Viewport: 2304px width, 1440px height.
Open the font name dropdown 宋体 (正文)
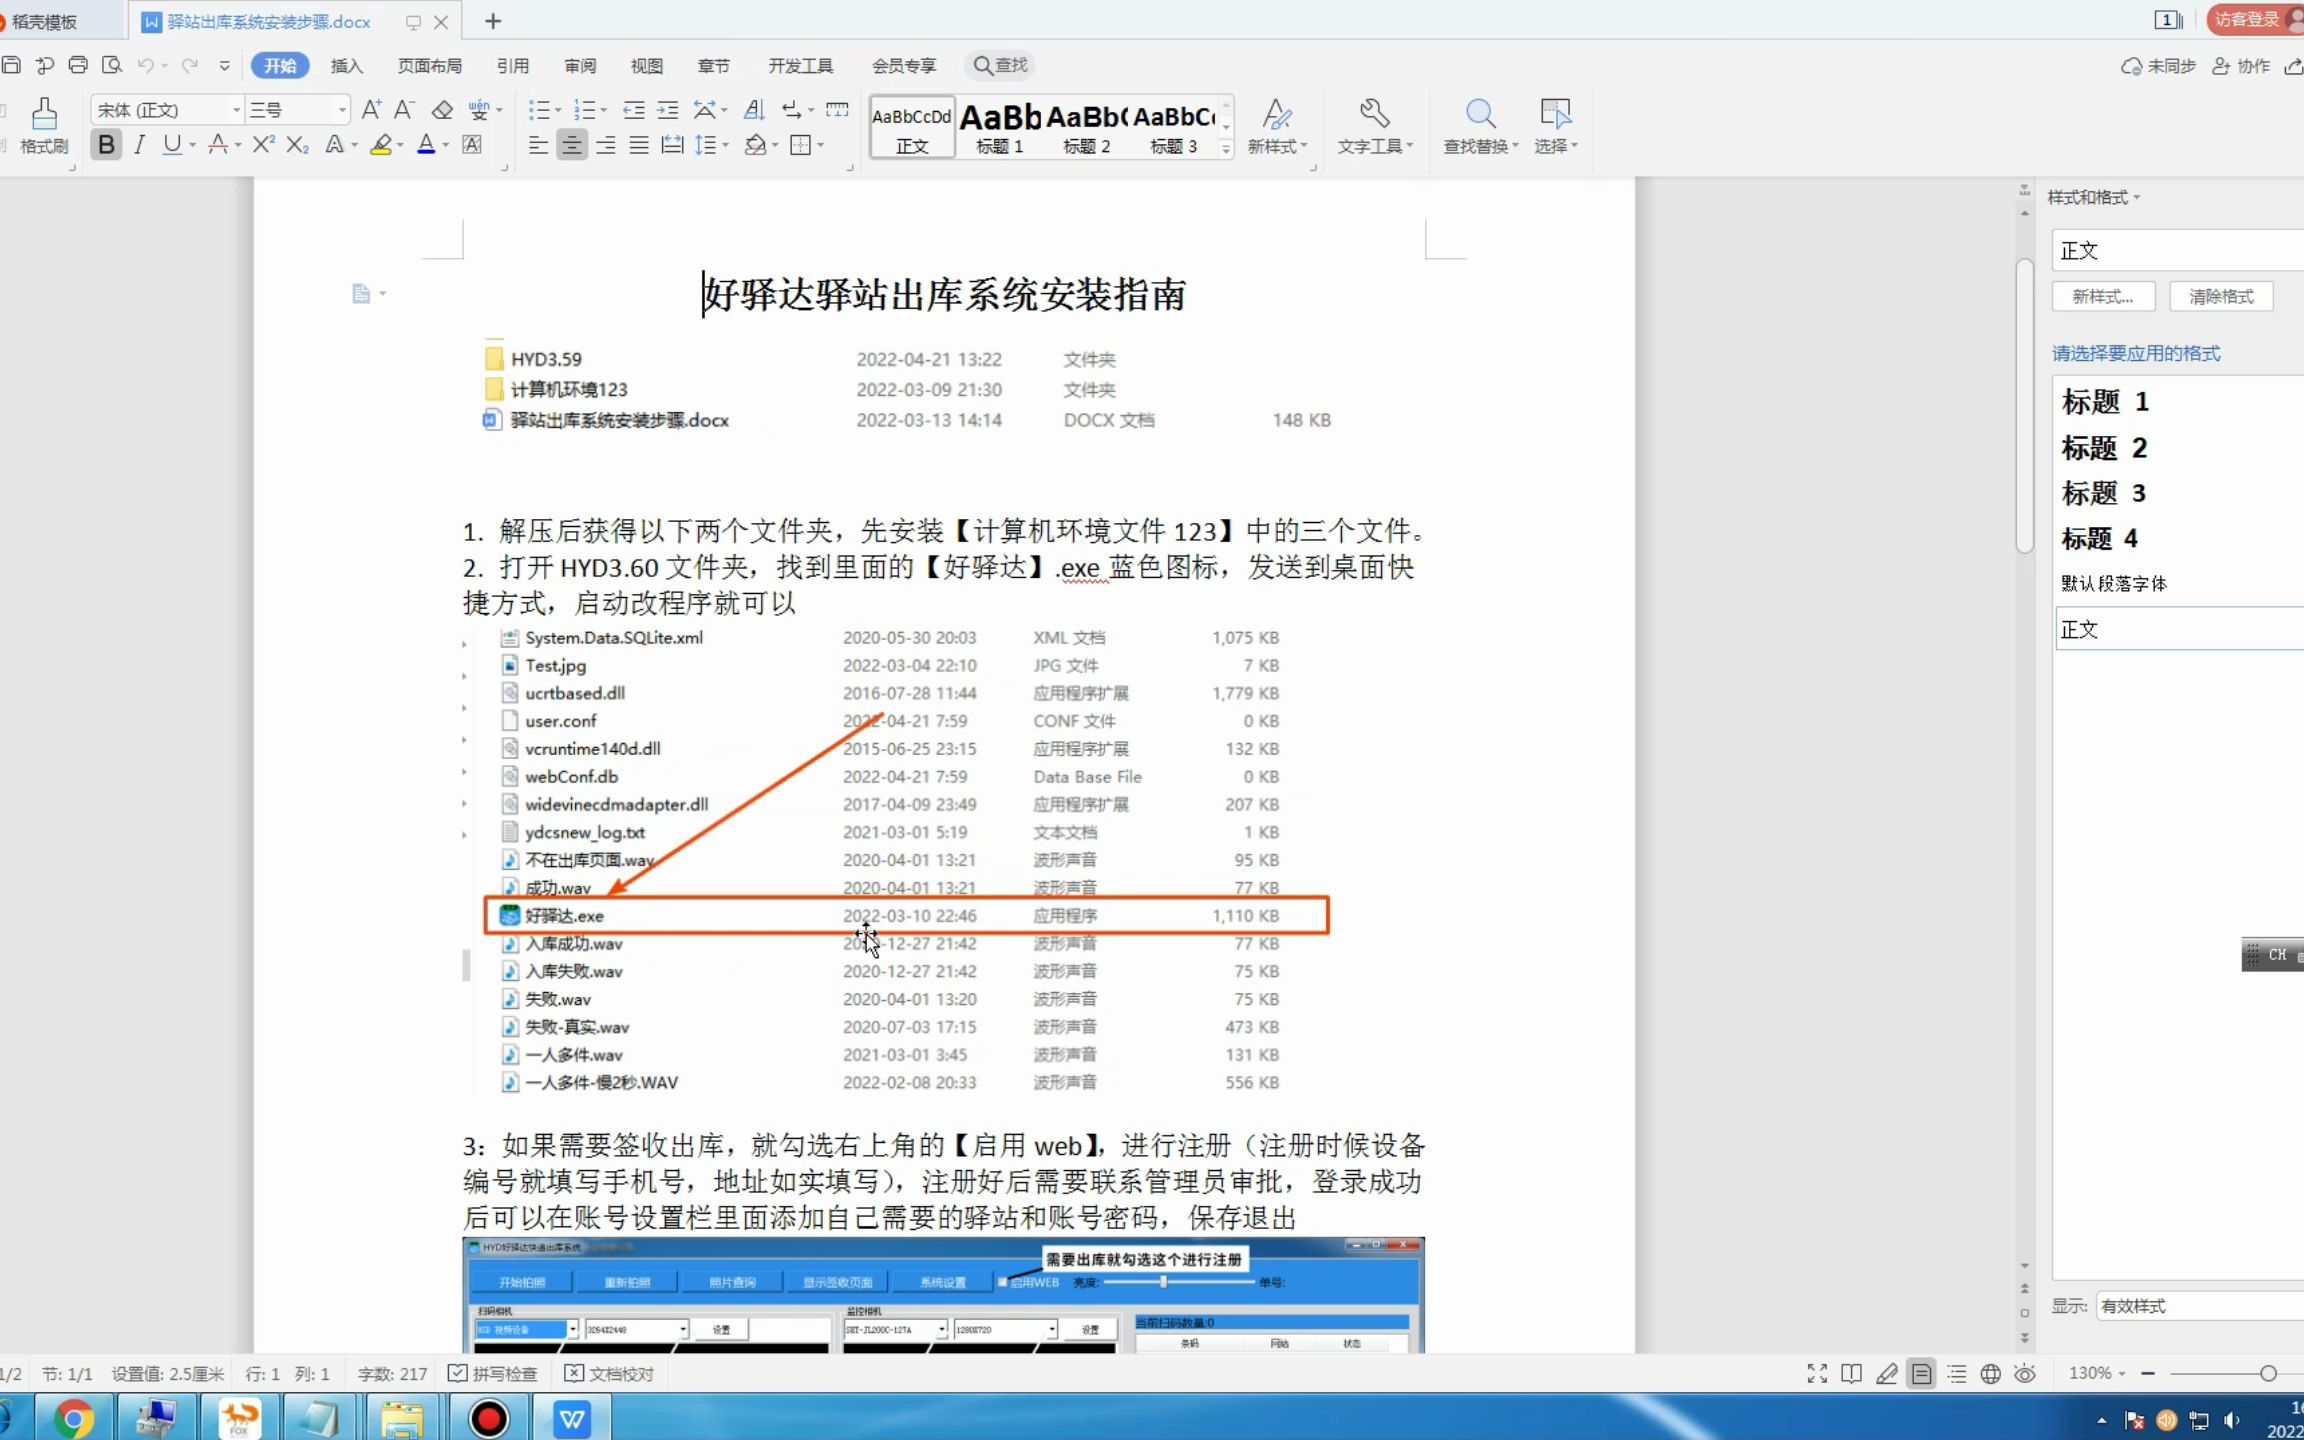coord(236,110)
